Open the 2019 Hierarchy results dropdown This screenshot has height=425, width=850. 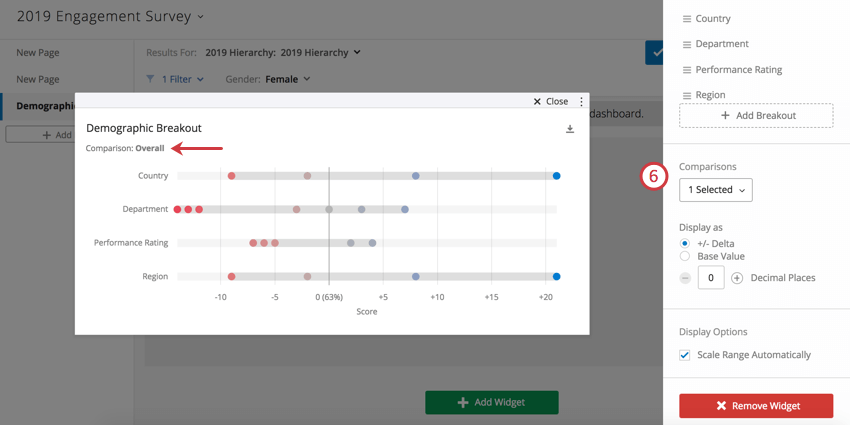tap(283, 53)
